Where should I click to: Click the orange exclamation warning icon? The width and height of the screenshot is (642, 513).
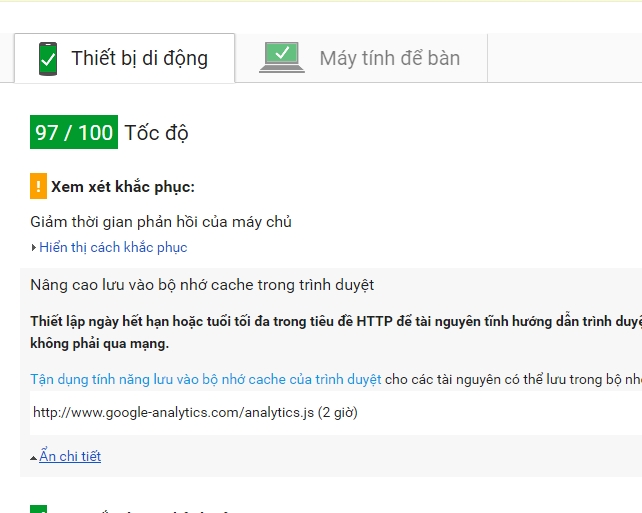click(x=38, y=186)
